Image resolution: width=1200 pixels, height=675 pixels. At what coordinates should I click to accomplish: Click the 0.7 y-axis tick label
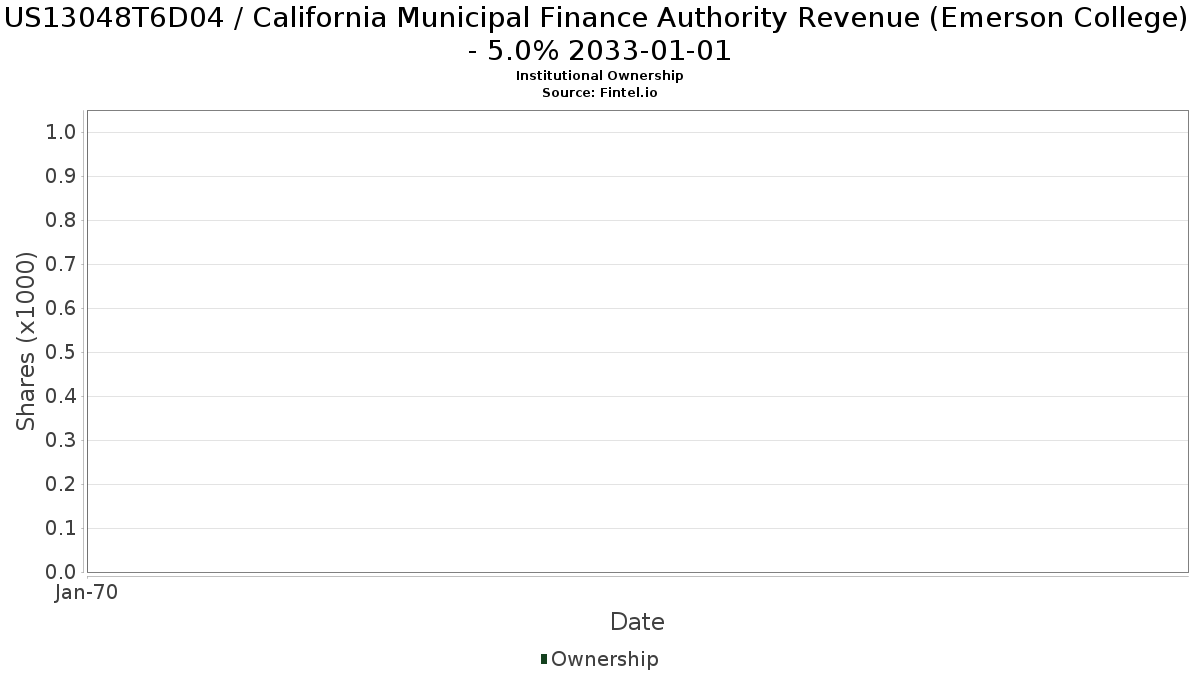tap(61, 265)
